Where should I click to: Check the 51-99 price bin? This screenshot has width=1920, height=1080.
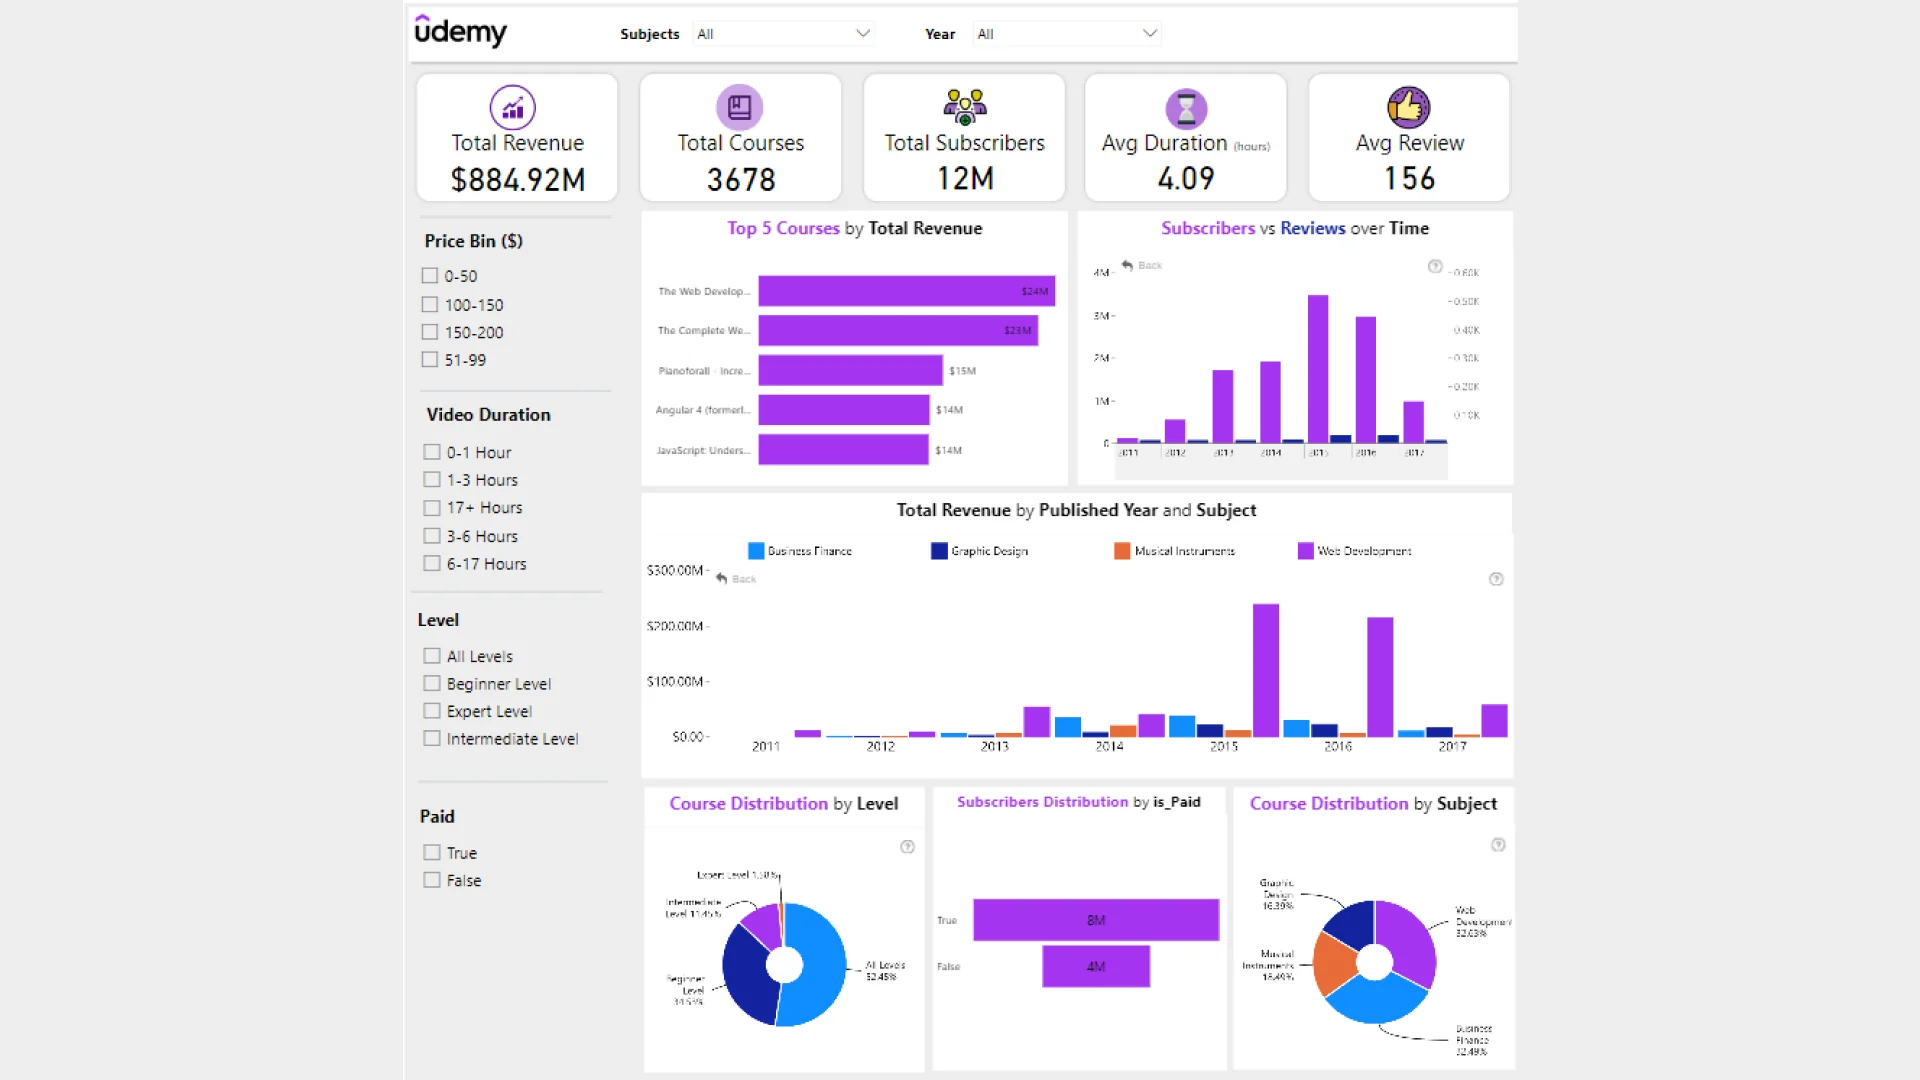pyautogui.click(x=430, y=359)
